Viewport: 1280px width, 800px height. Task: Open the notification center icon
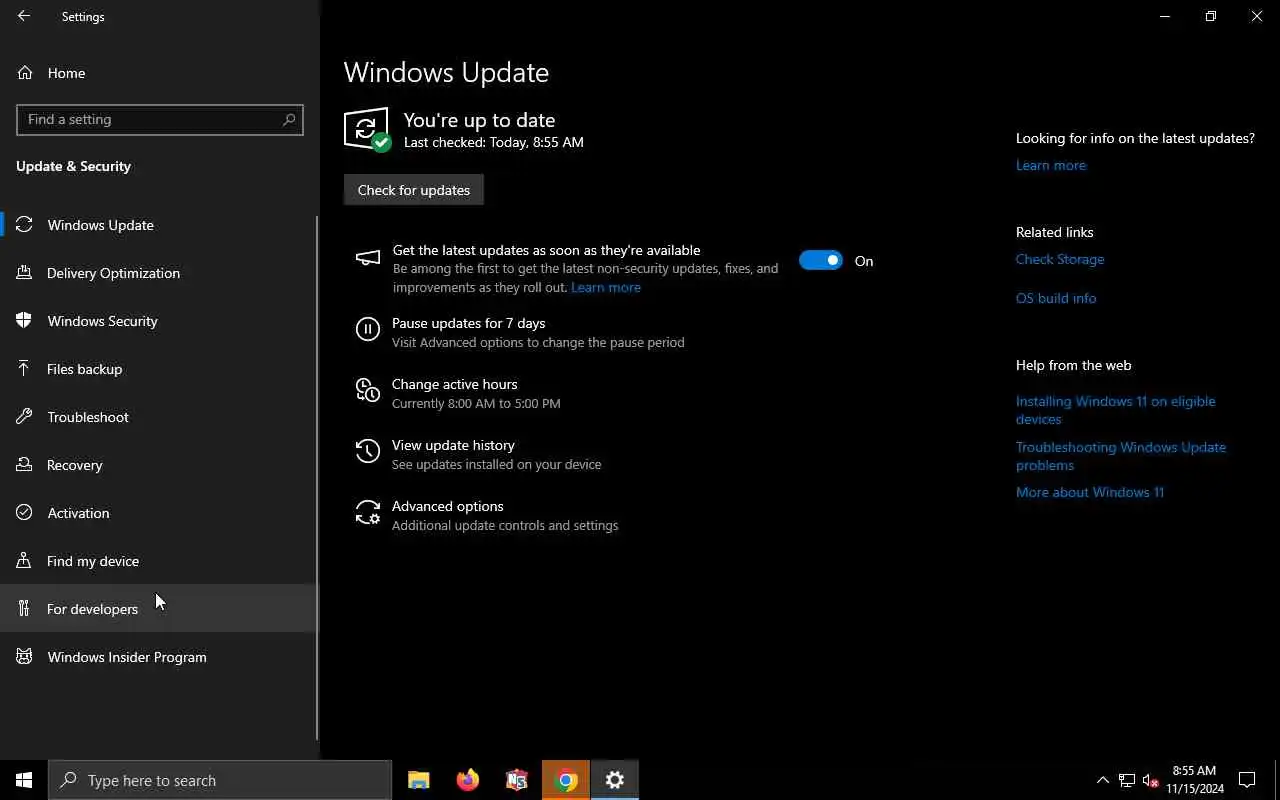(1247, 780)
